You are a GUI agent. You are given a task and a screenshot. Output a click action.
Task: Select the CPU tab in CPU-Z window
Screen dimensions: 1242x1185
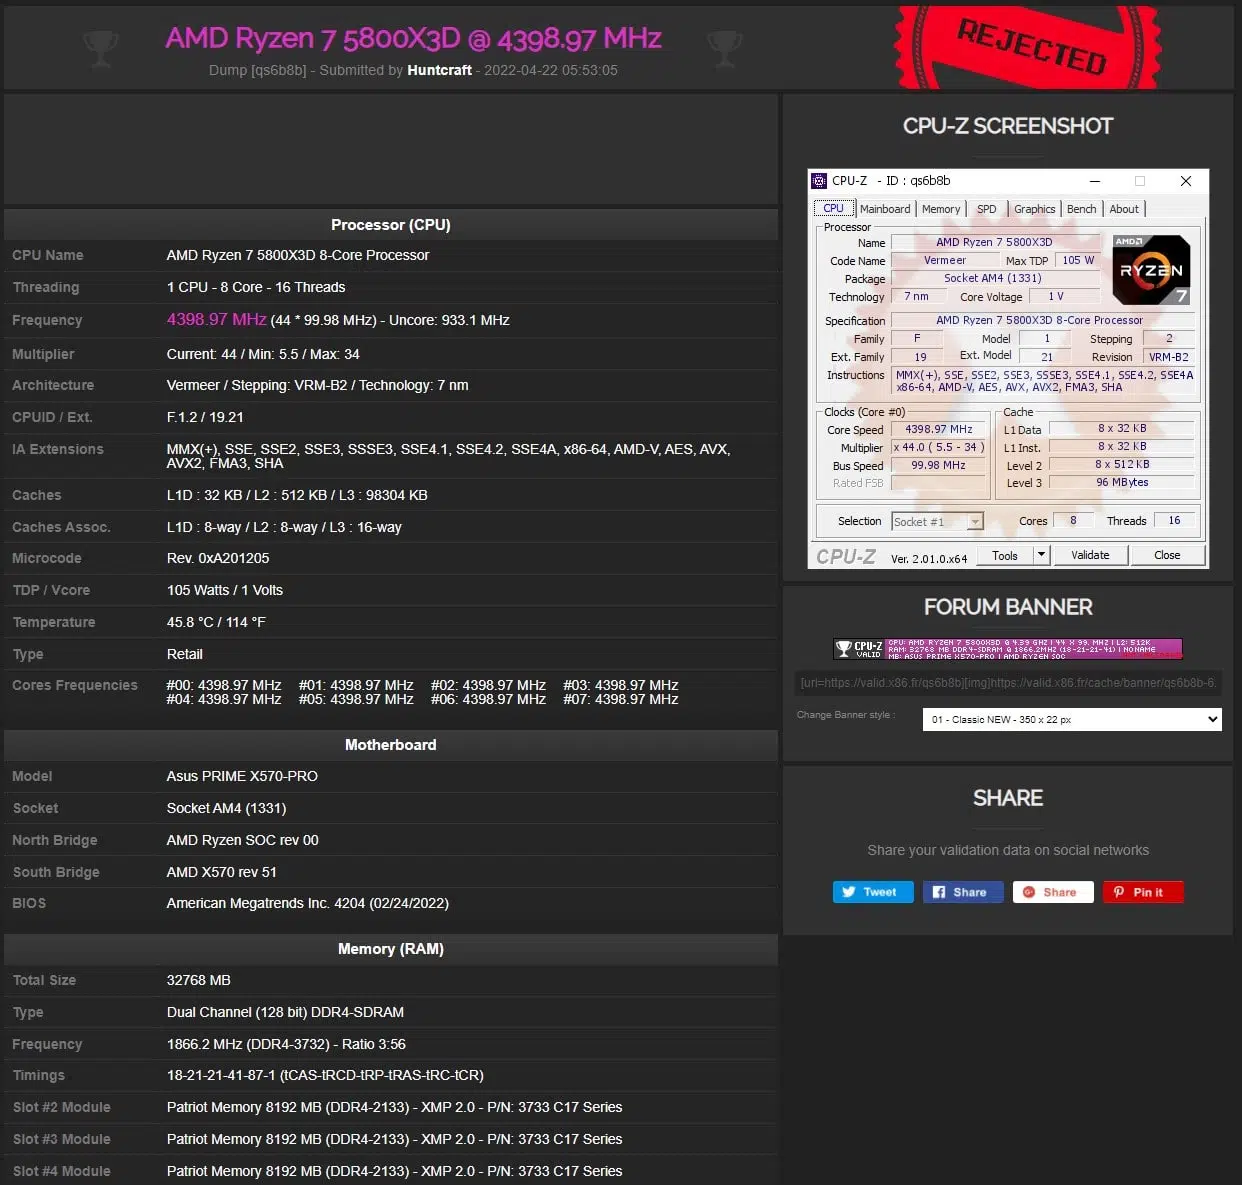point(834,208)
